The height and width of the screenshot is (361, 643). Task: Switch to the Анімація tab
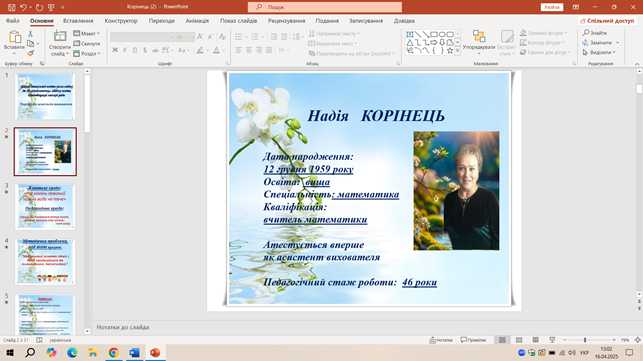tap(197, 21)
